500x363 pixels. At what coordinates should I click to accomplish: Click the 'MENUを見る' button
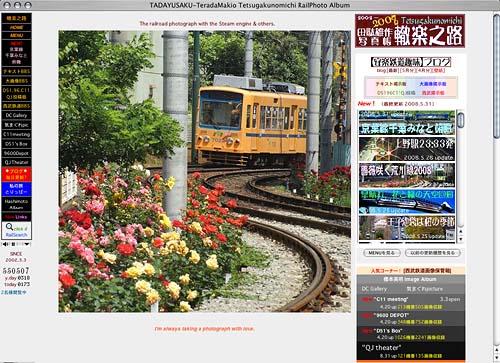[382, 253]
